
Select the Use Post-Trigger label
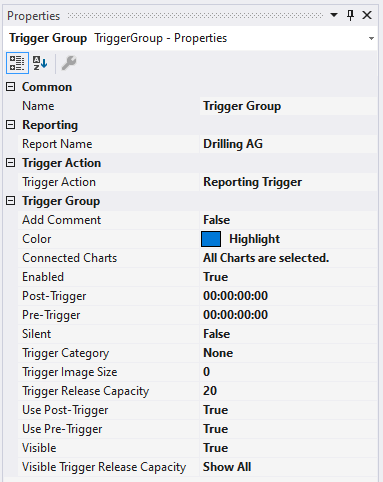65,410
